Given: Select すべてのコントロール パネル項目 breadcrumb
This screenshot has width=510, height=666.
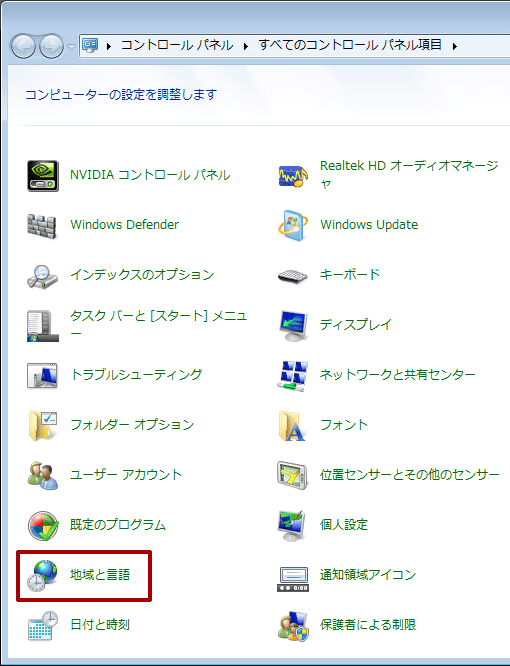Looking at the screenshot, I should point(350,45).
